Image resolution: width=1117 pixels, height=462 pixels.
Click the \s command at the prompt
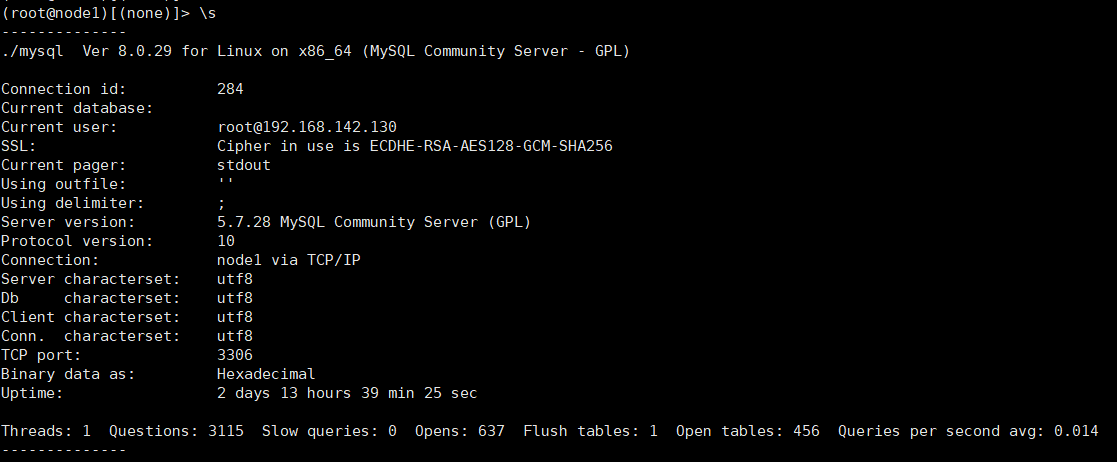point(209,11)
